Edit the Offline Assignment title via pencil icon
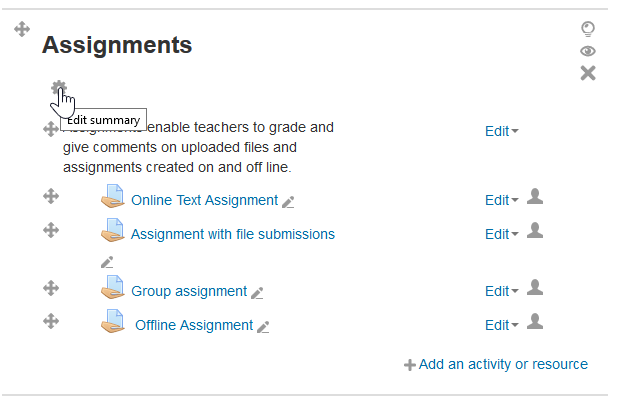This screenshot has height=400, width=620. [x=263, y=327]
